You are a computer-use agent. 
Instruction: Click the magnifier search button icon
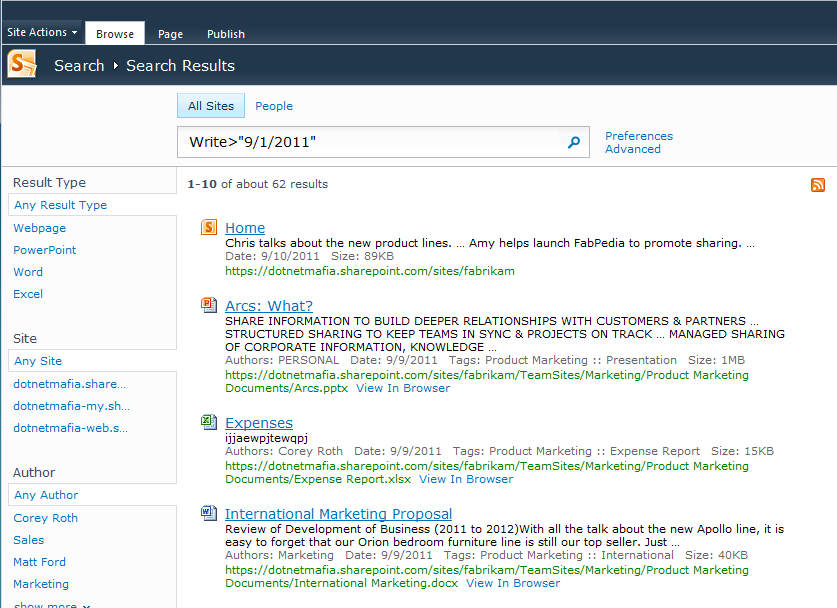tap(574, 142)
